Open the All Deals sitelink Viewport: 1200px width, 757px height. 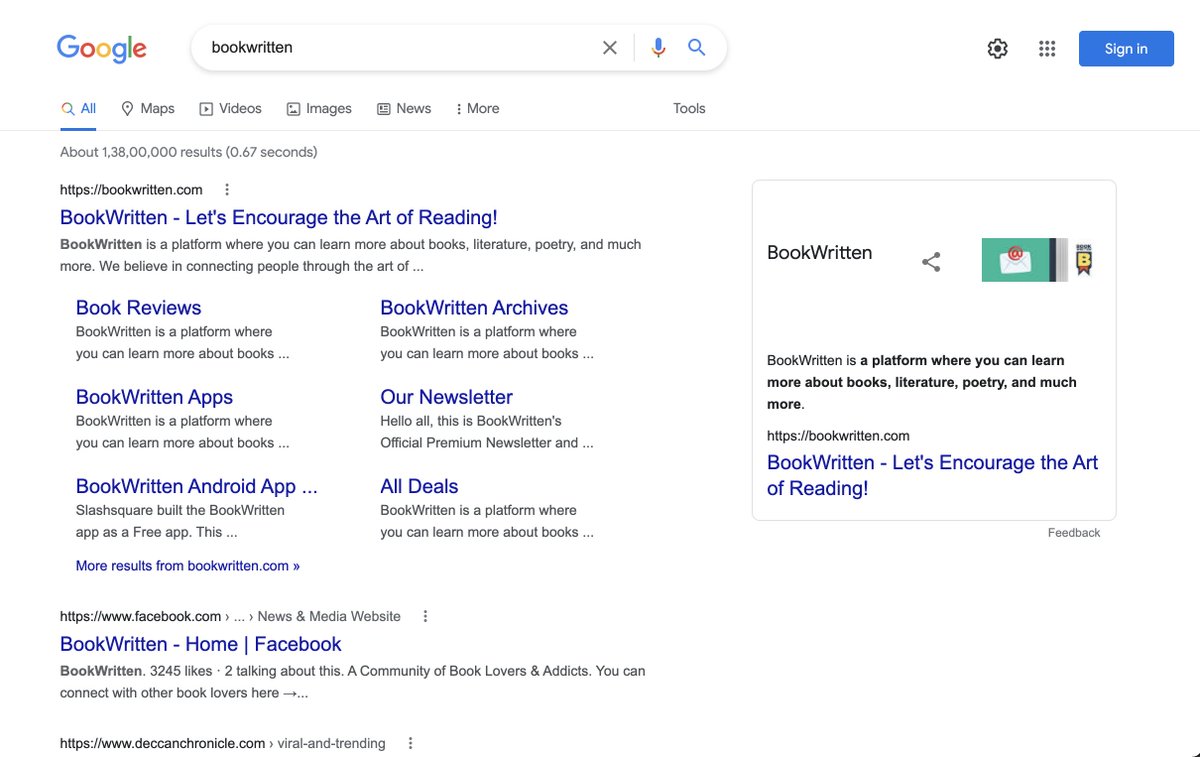click(419, 486)
